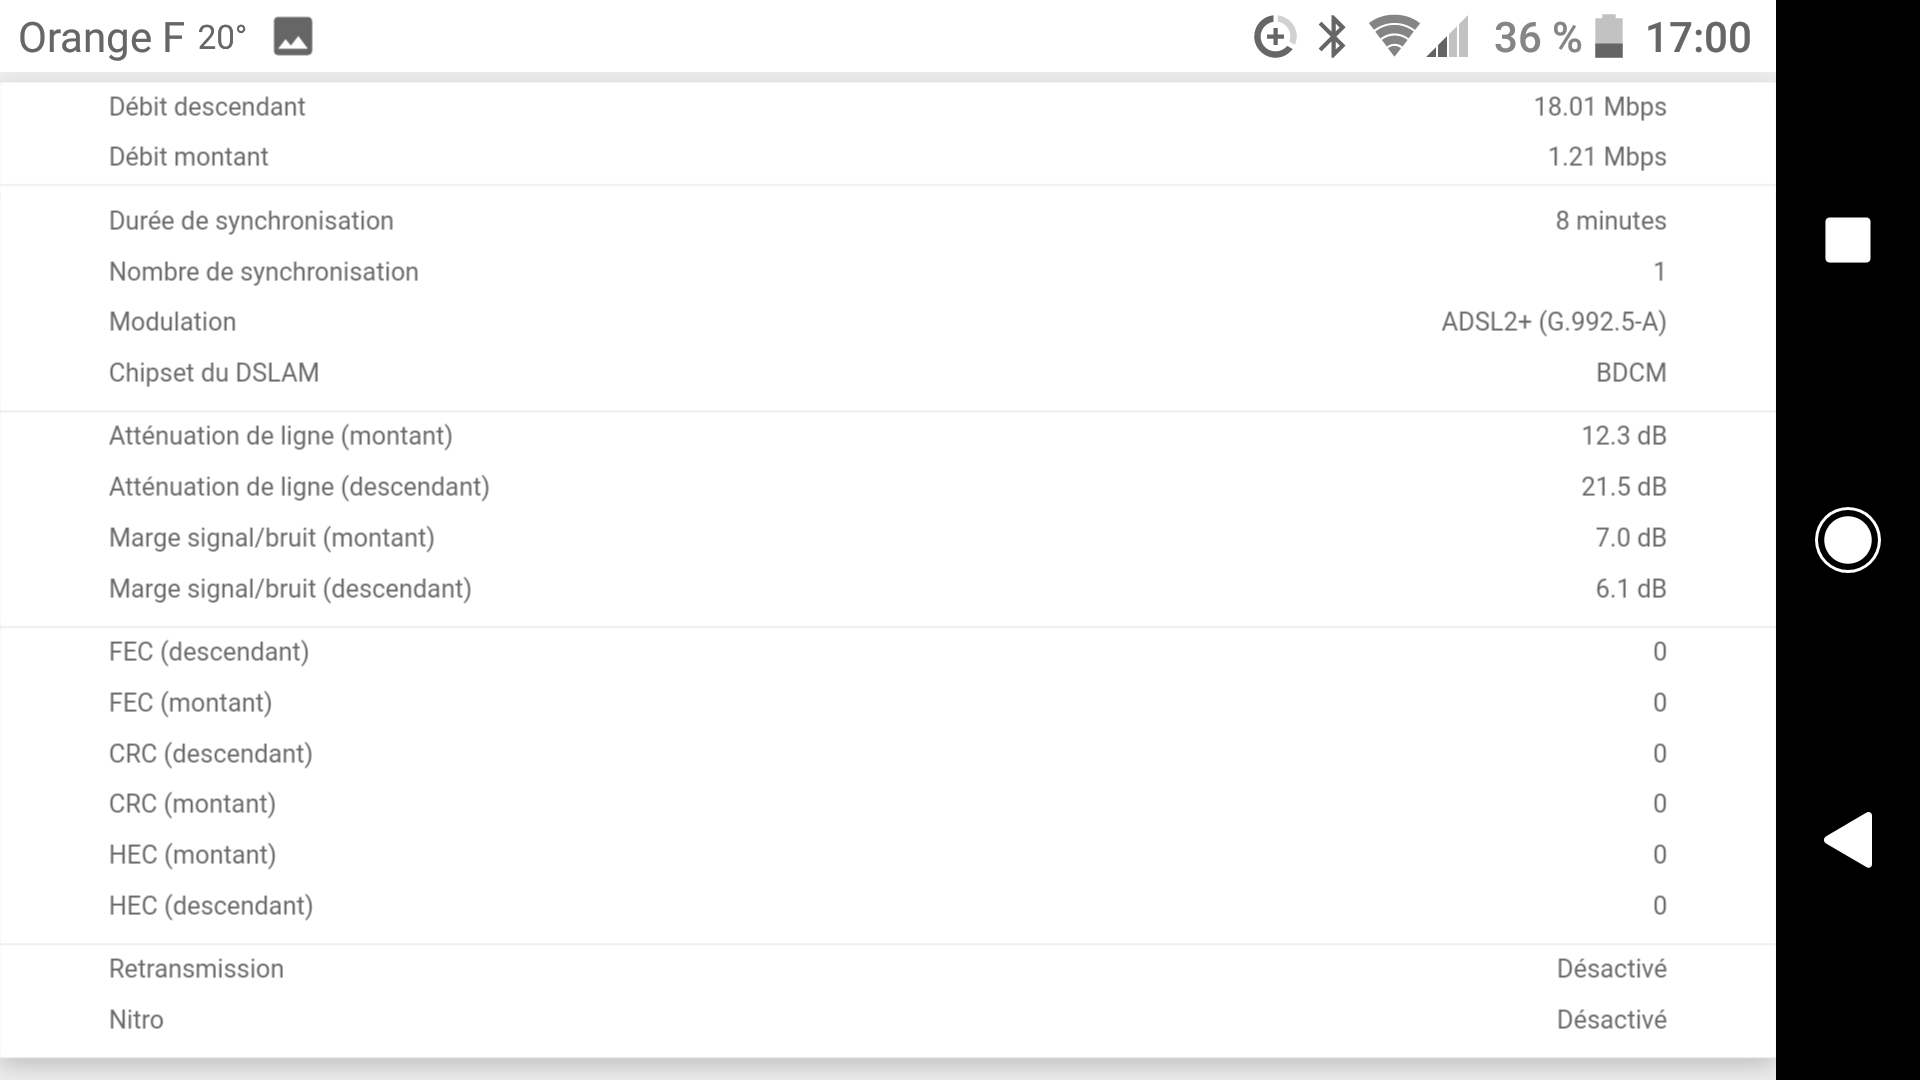The width and height of the screenshot is (1920, 1080).
Task: Tap the Nitro Désactivé status
Action: pyautogui.click(x=1611, y=1020)
